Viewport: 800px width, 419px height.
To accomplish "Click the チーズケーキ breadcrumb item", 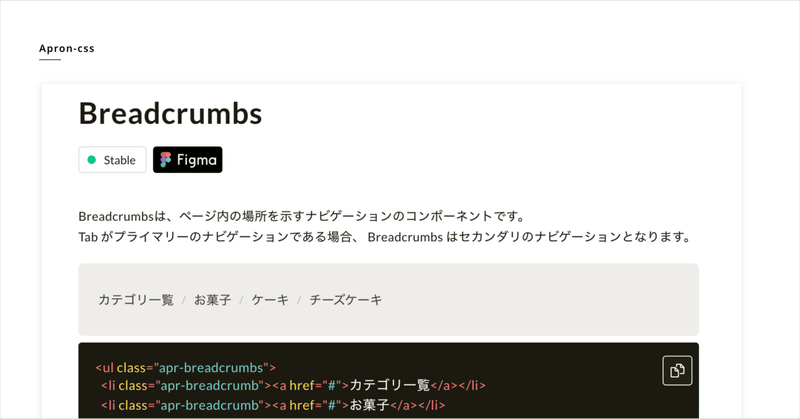I will click(345, 300).
